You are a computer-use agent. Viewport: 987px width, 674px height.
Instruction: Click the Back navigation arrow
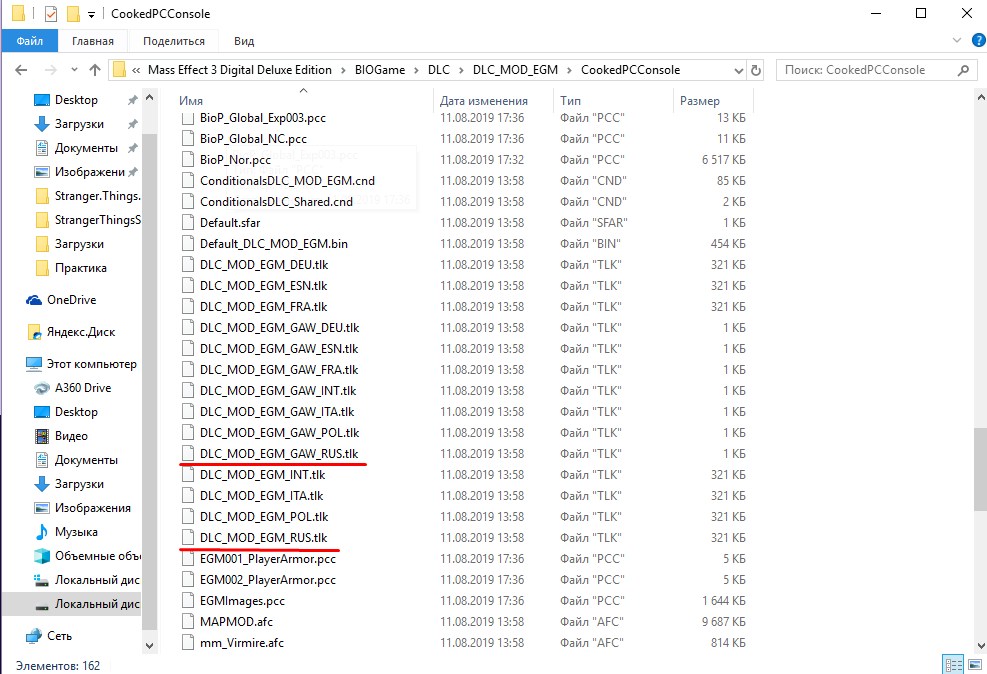[x=21, y=70]
